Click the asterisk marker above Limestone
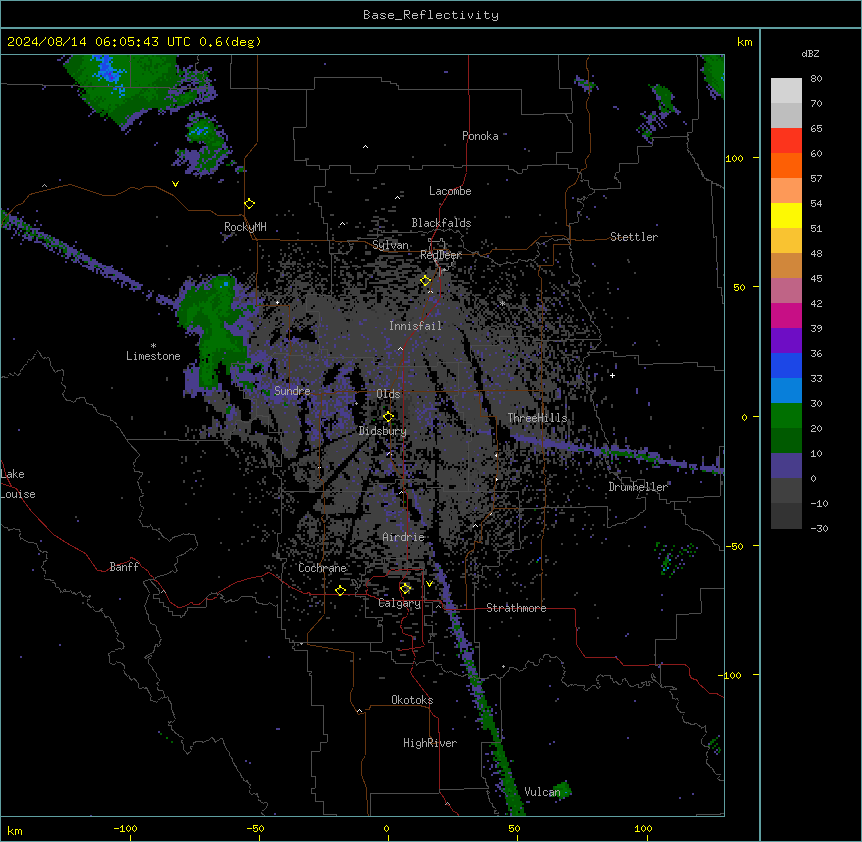The width and height of the screenshot is (862, 842). pyautogui.click(x=153, y=346)
